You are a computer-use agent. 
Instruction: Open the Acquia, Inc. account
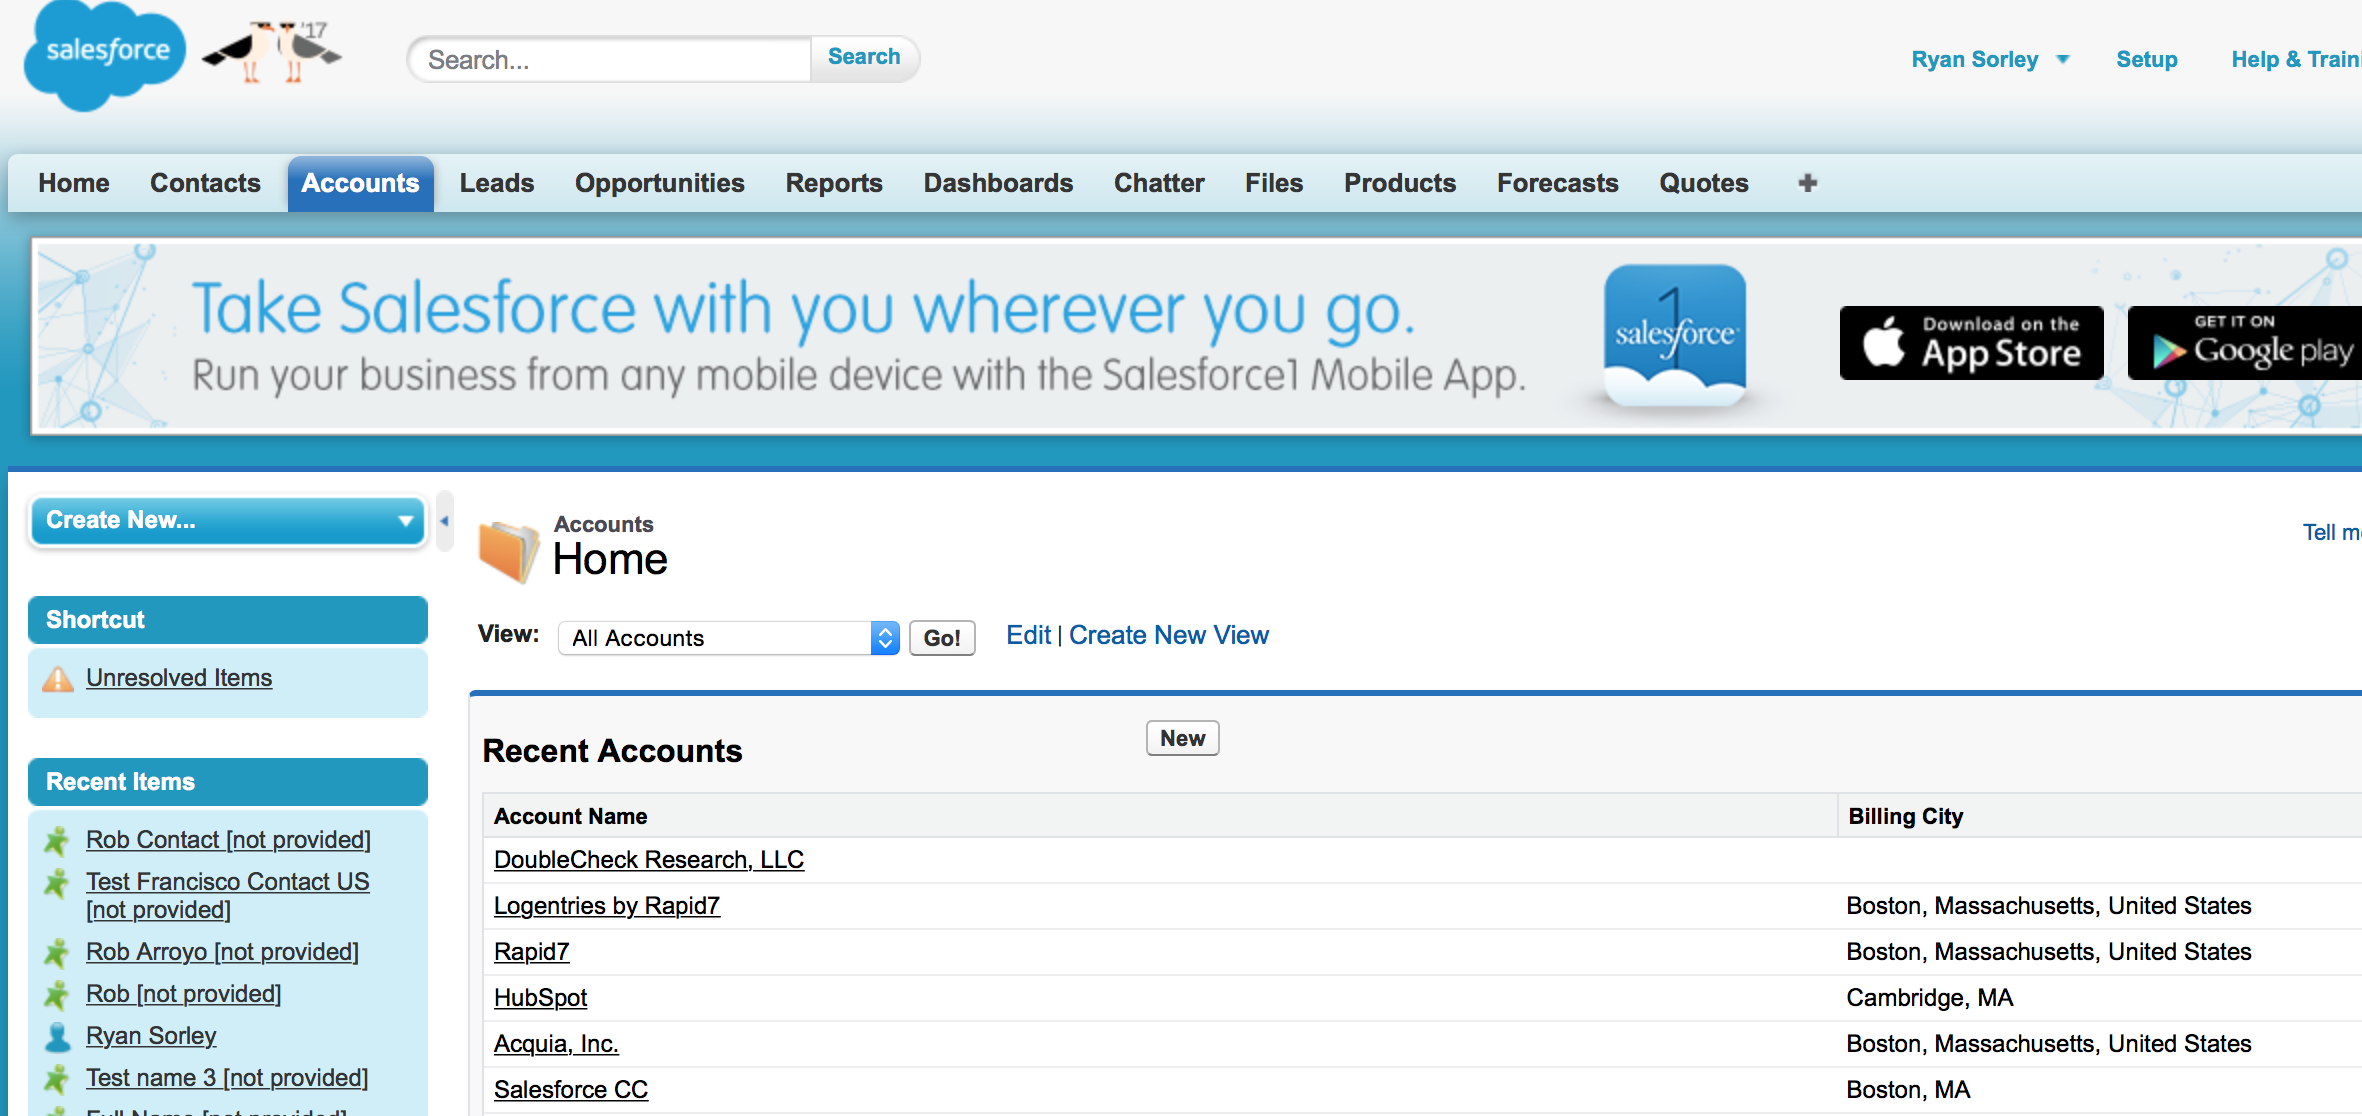pyautogui.click(x=556, y=1044)
